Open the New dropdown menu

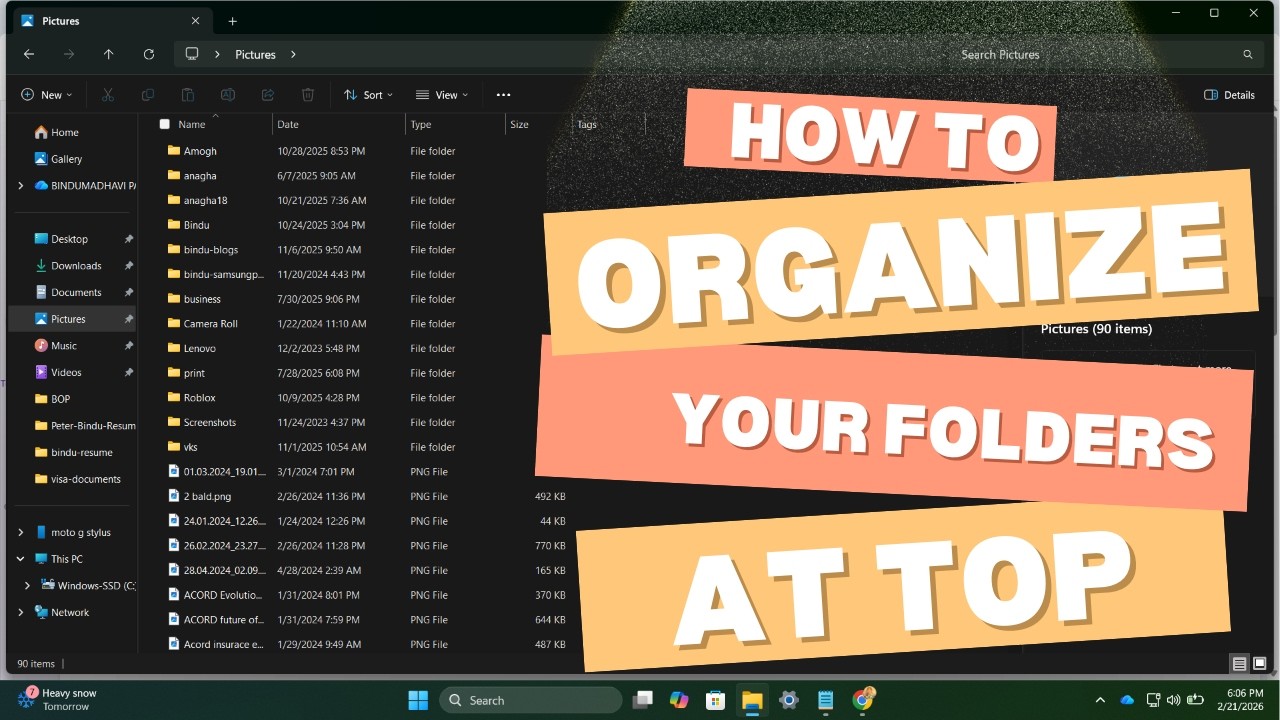(46, 95)
